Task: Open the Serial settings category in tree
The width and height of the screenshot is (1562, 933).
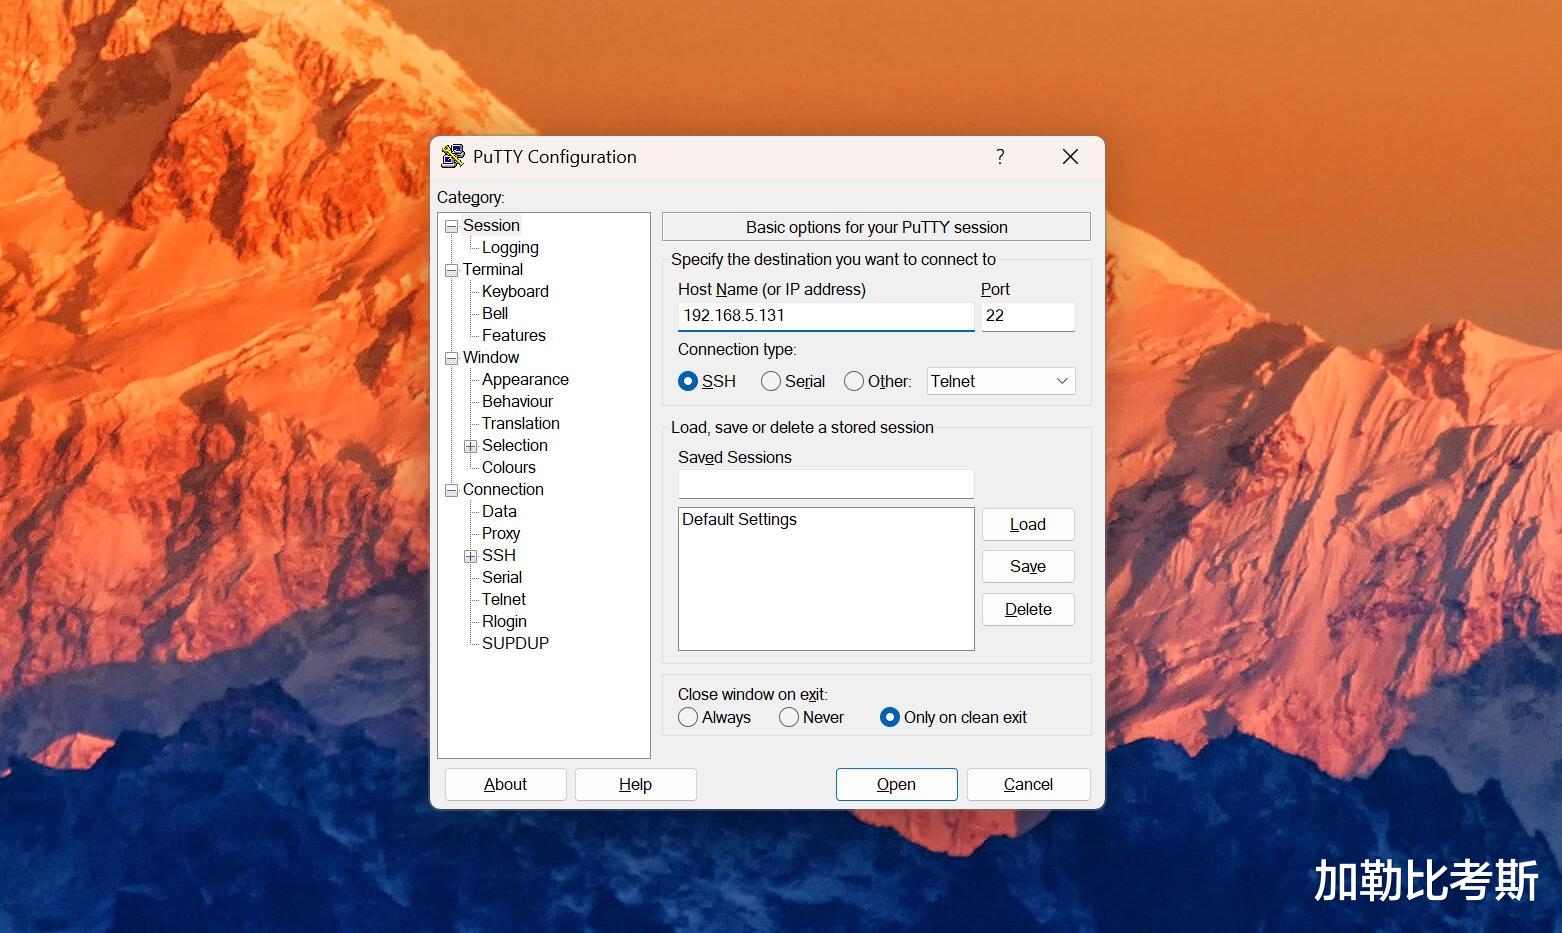Action: (x=502, y=578)
